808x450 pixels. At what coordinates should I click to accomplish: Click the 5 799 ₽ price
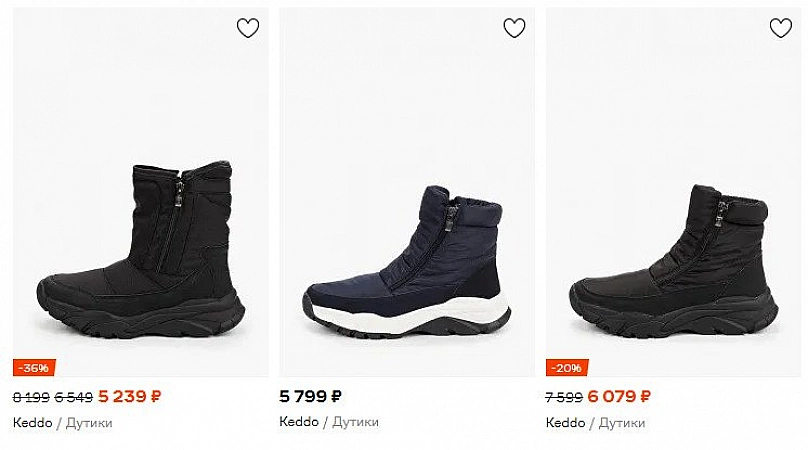click(x=311, y=396)
